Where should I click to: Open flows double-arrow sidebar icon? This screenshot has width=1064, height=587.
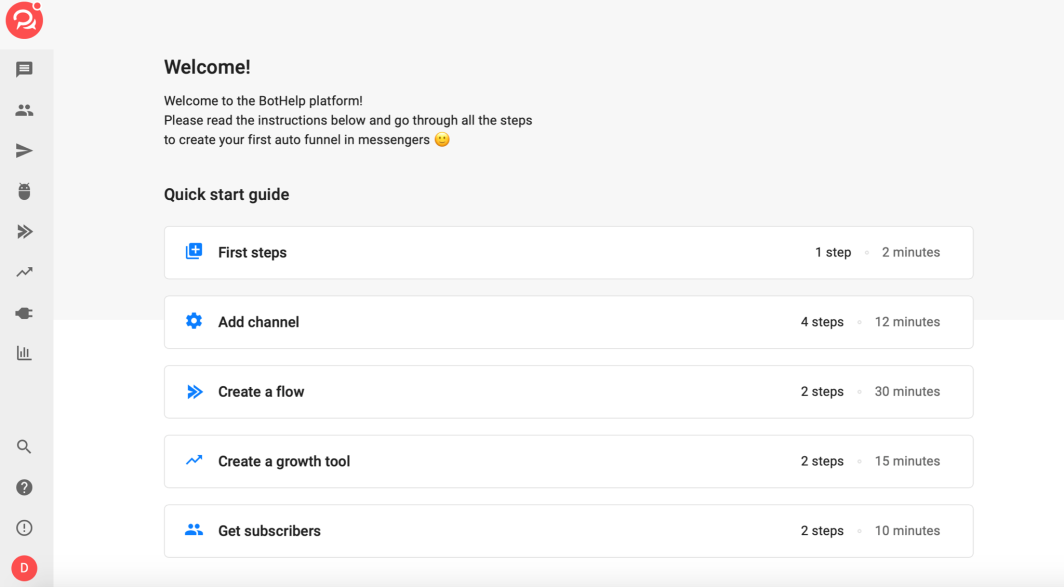24,232
